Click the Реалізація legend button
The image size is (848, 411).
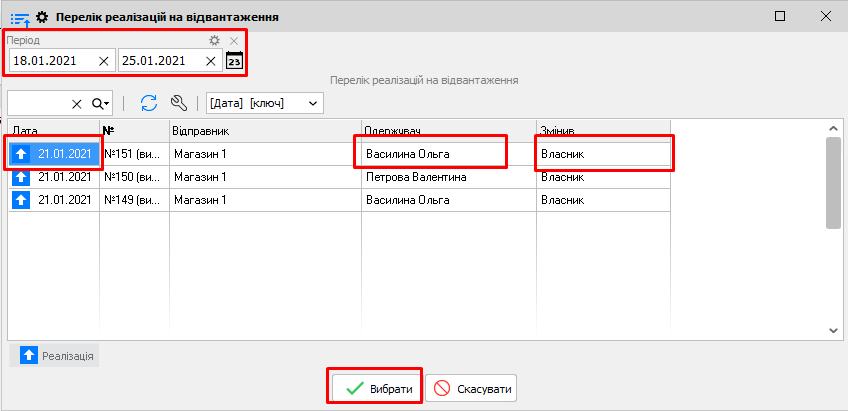(x=55, y=356)
